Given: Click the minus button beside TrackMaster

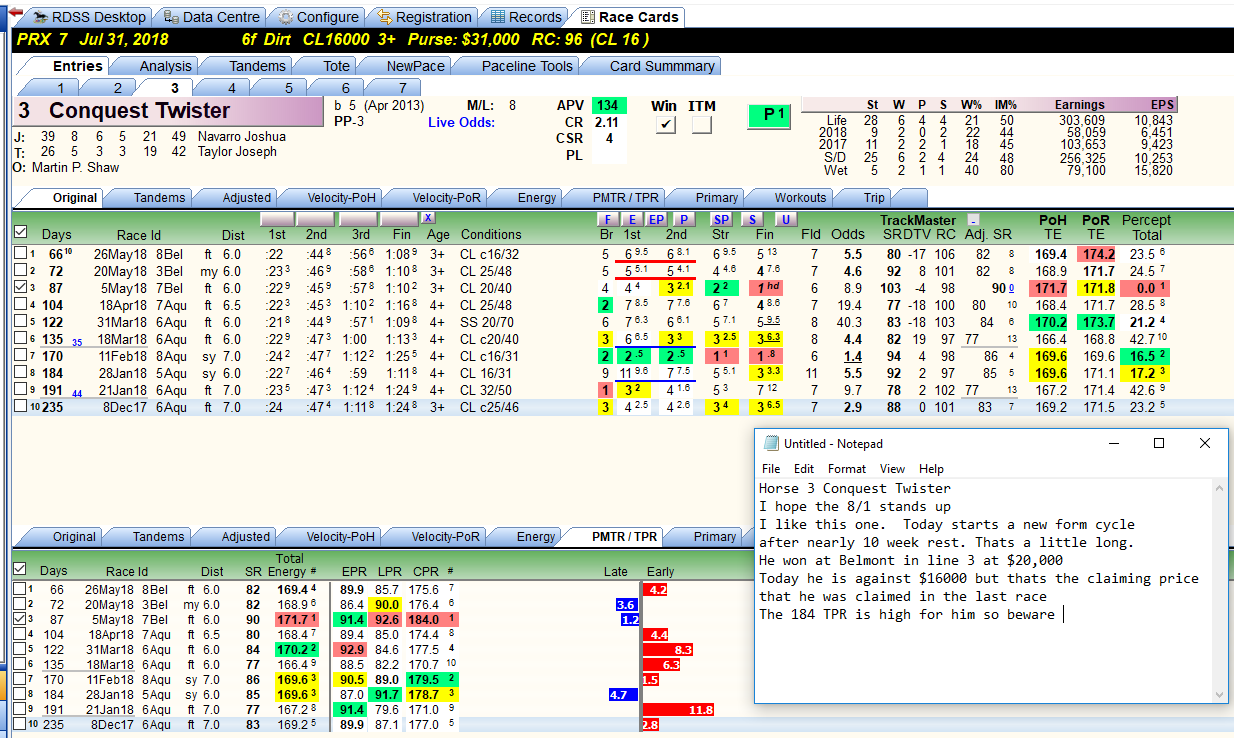Looking at the screenshot, I should [x=973, y=219].
